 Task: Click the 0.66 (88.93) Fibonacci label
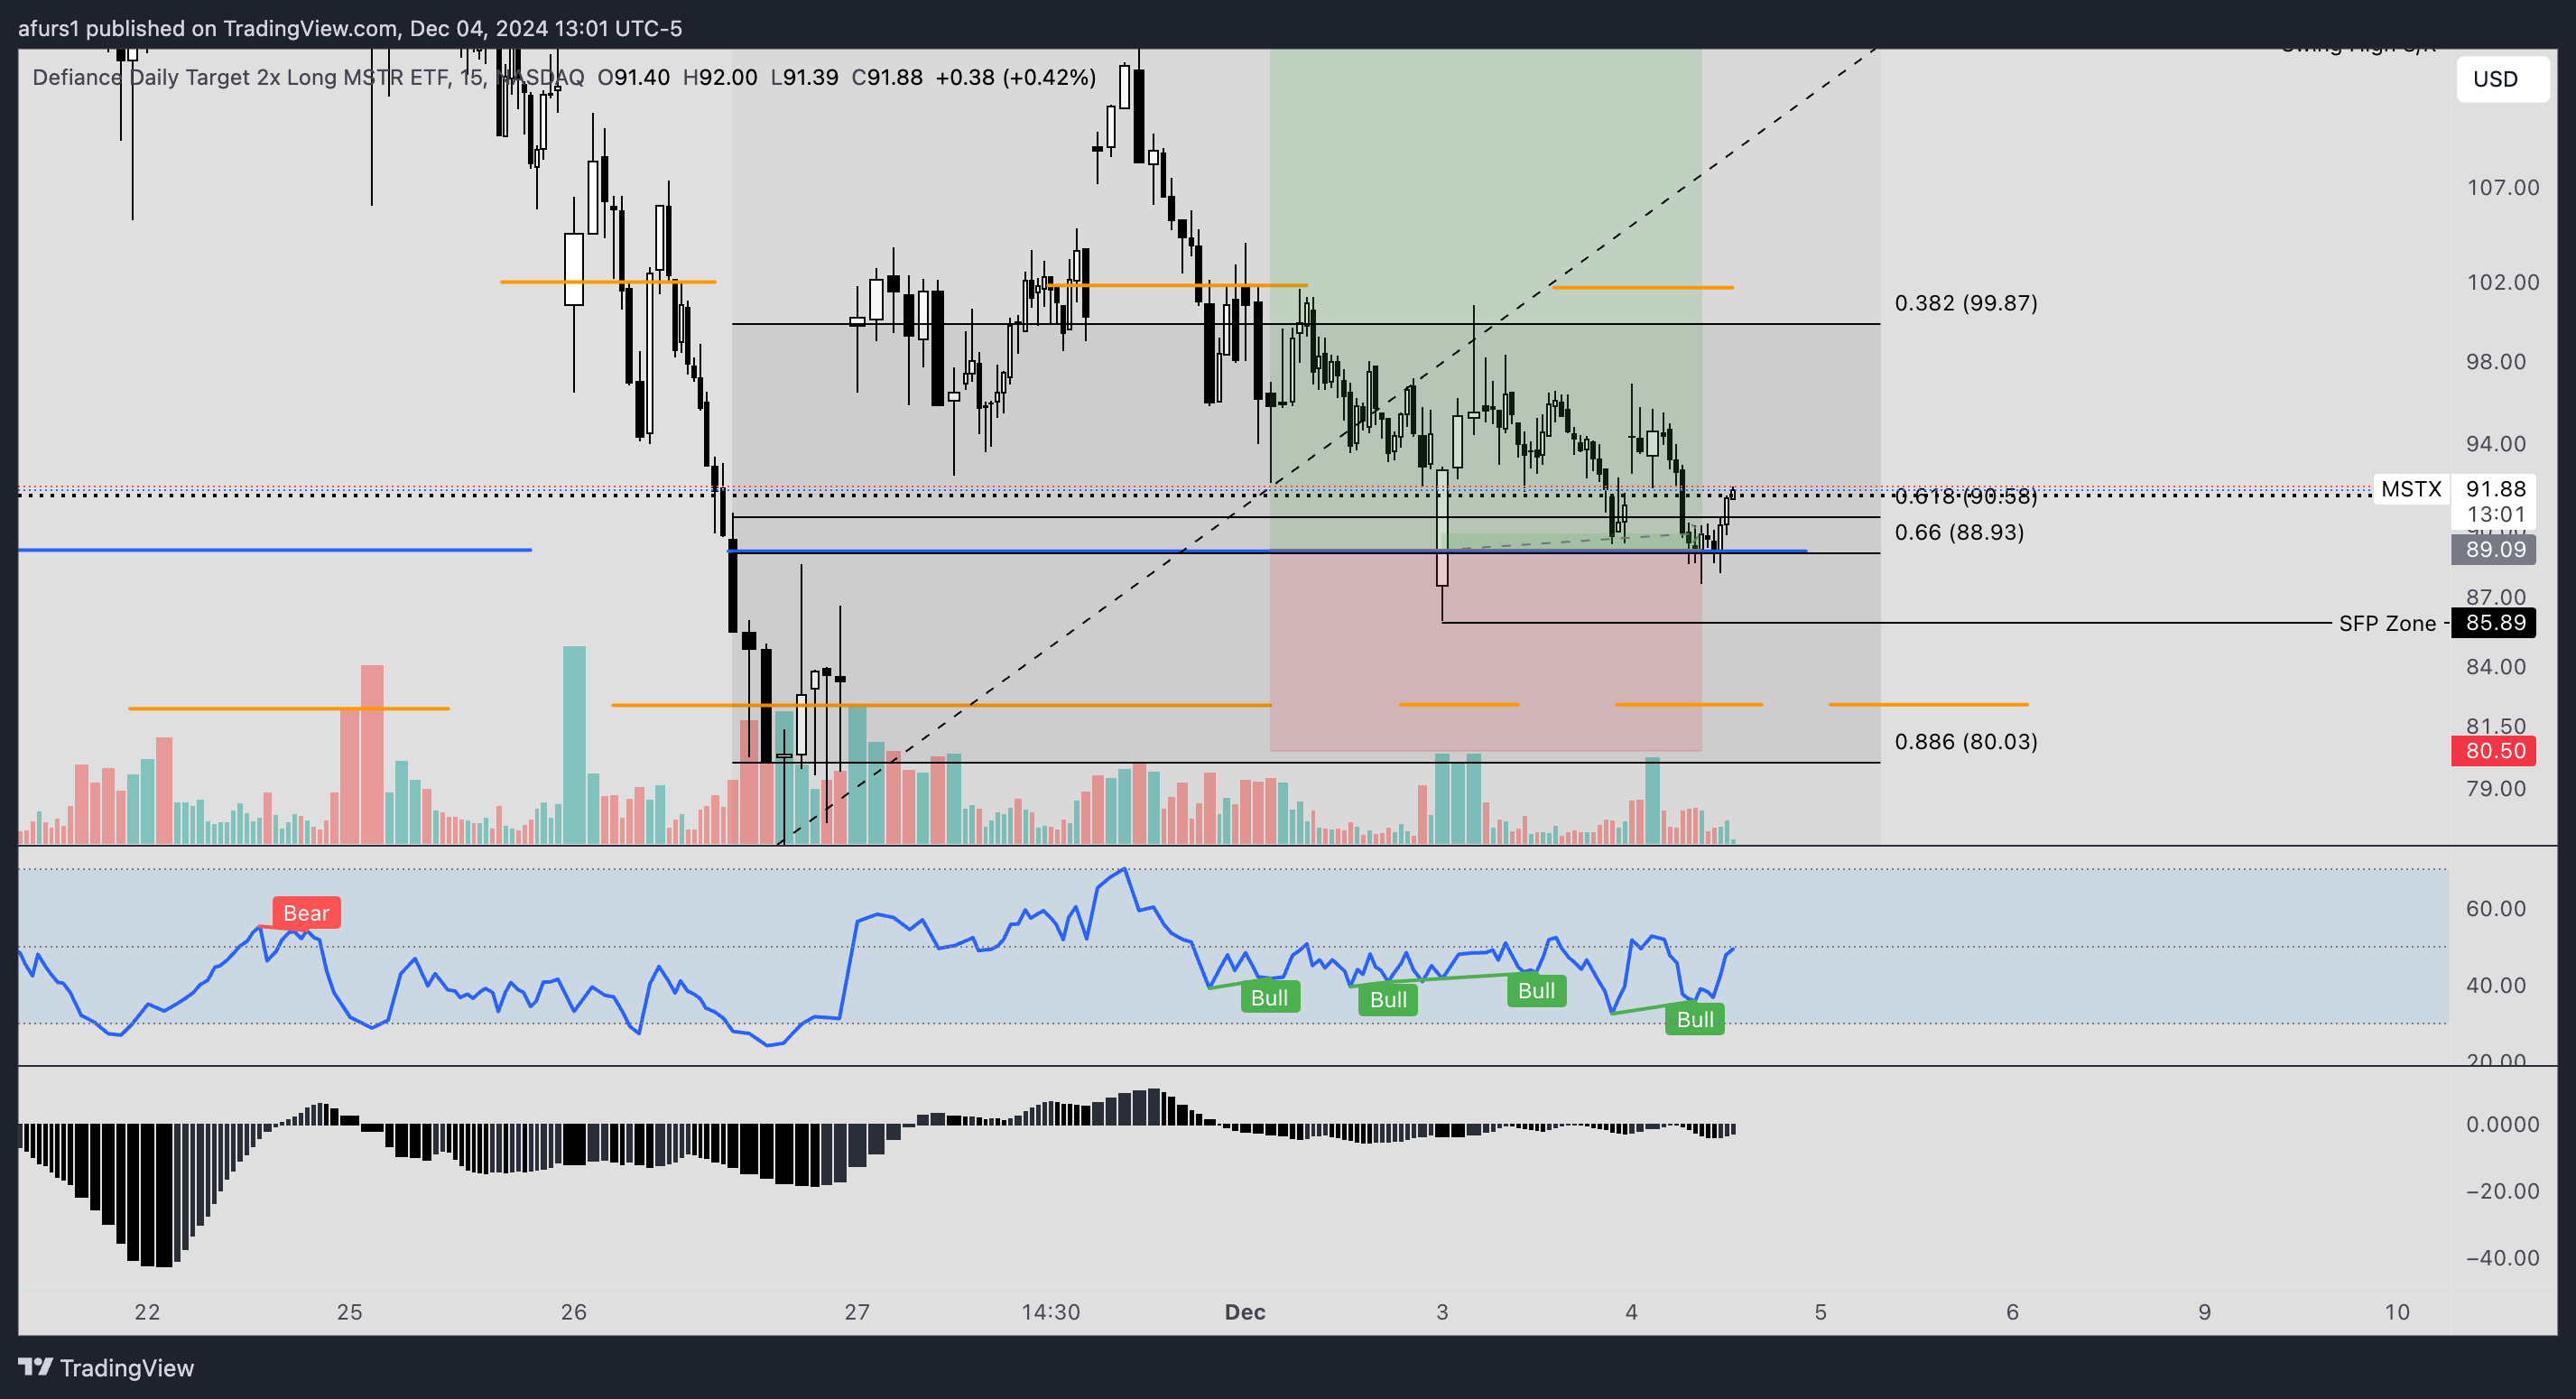[x=1959, y=532]
